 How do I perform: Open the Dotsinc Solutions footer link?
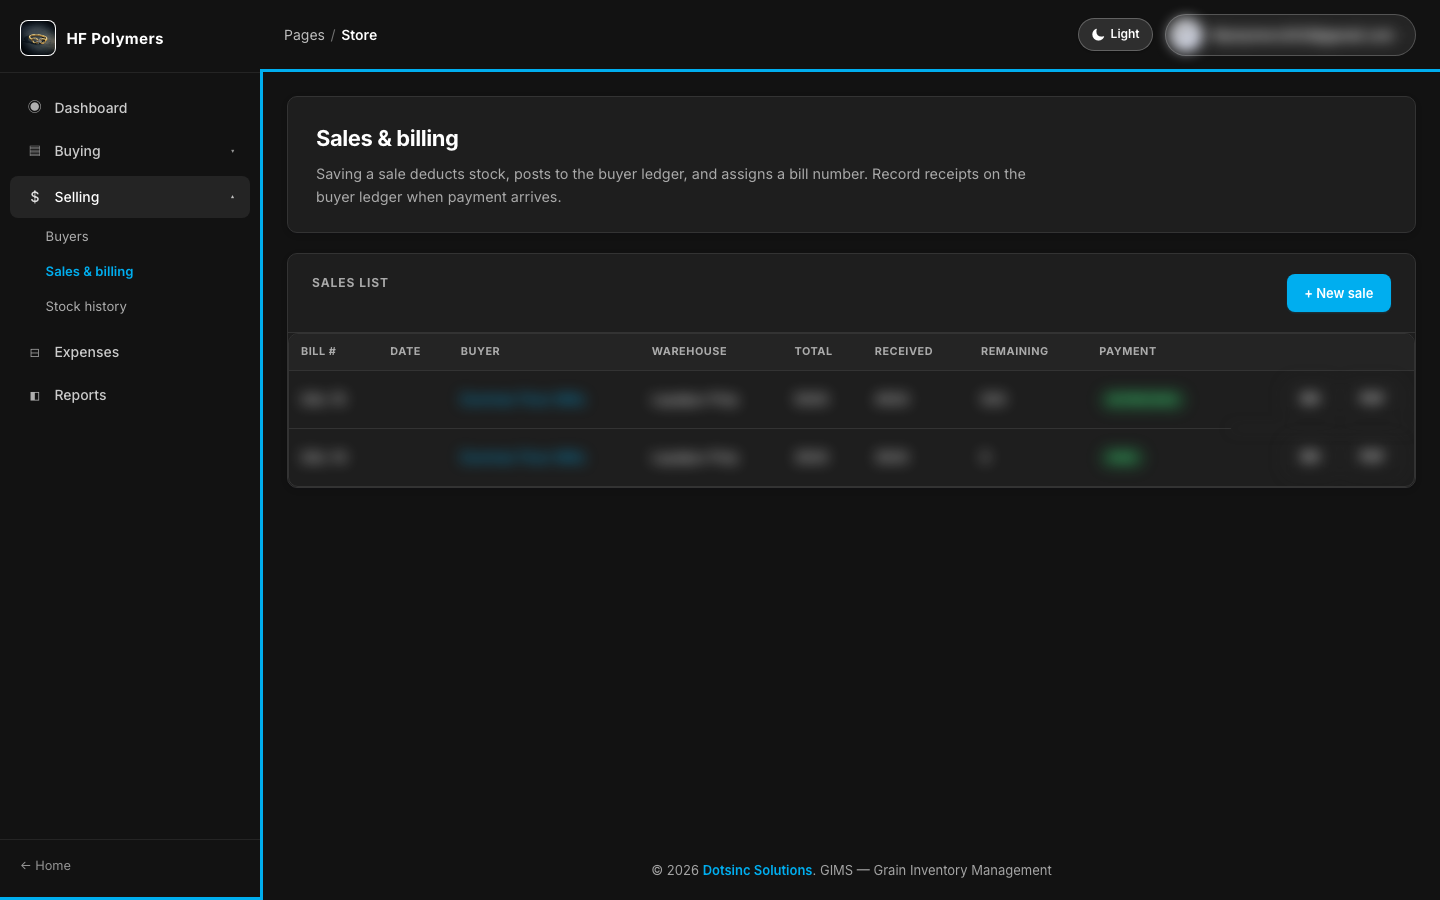coord(757,870)
